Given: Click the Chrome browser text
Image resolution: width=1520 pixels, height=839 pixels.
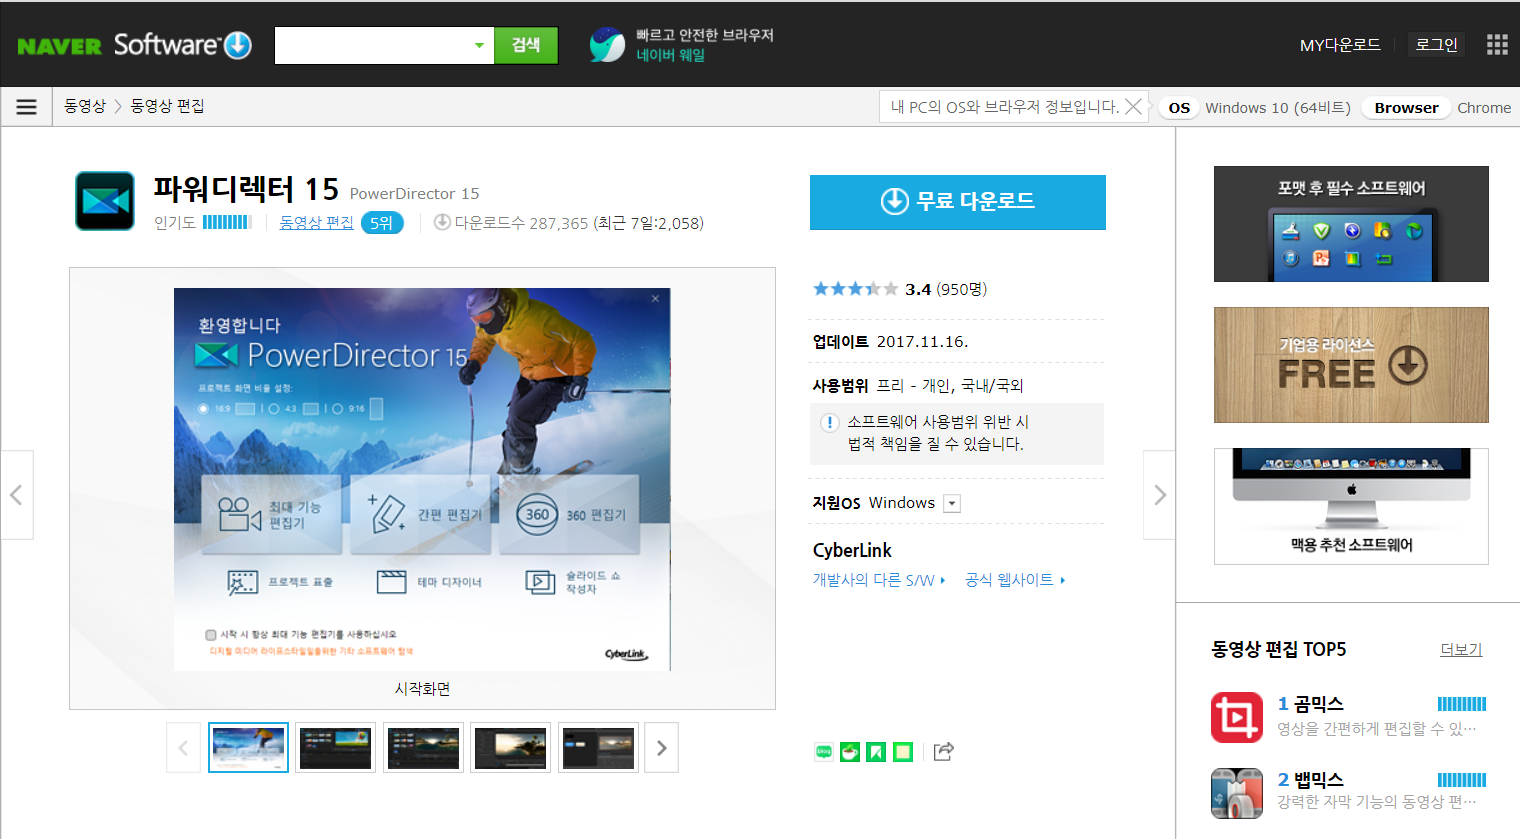Looking at the screenshot, I should 1484,108.
